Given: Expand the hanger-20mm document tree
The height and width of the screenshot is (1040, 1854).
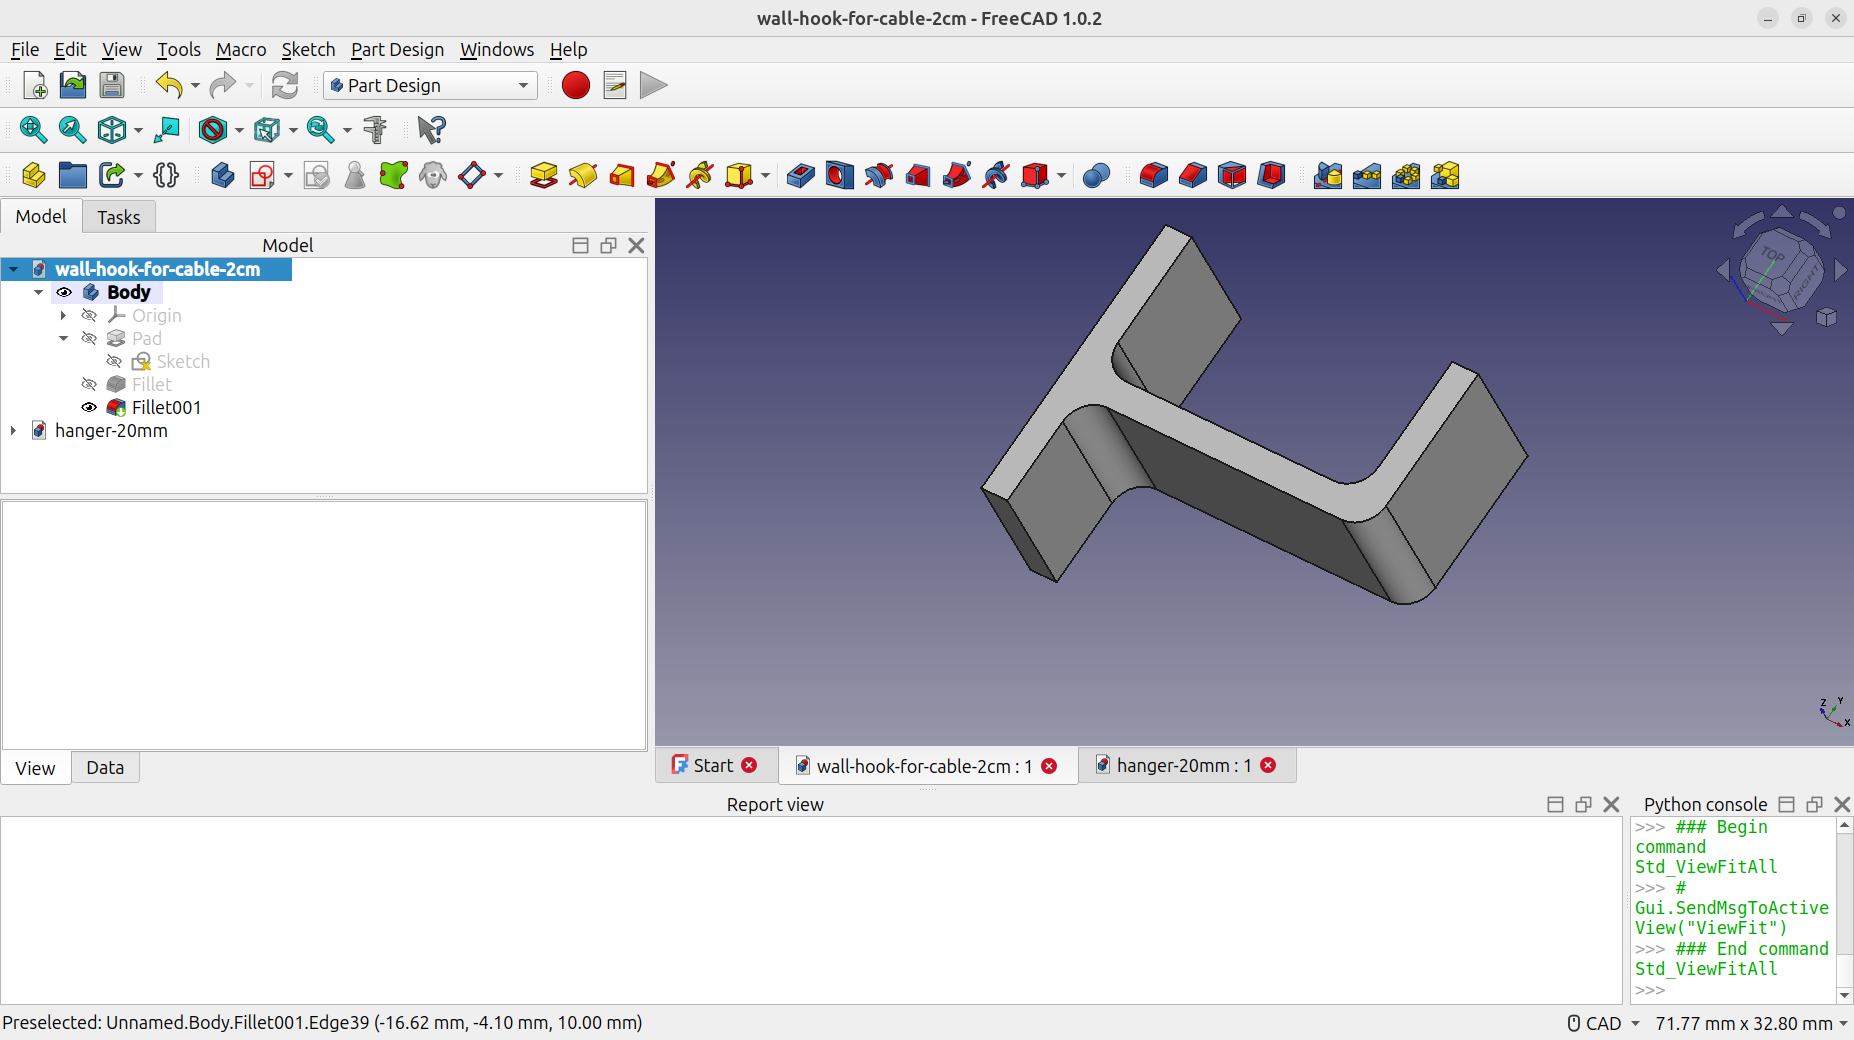Looking at the screenshot, I should [x=13, y=431].
